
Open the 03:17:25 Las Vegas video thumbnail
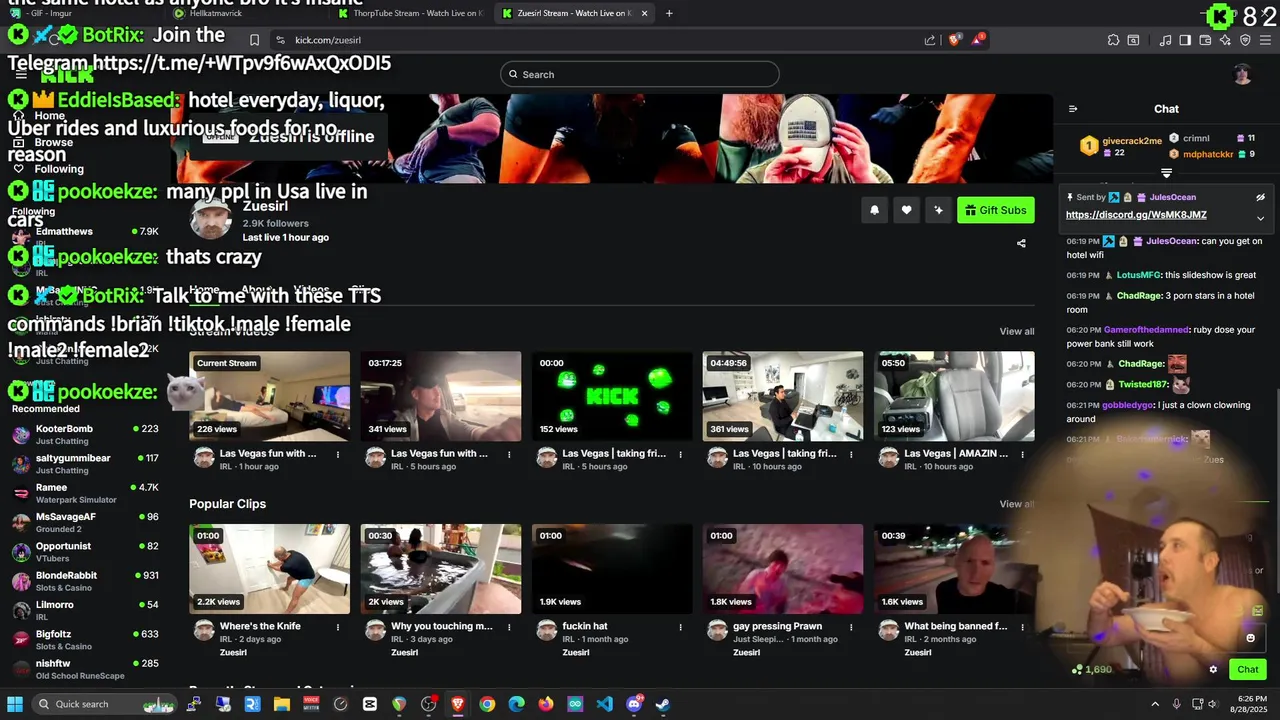[x=441, y=396]
